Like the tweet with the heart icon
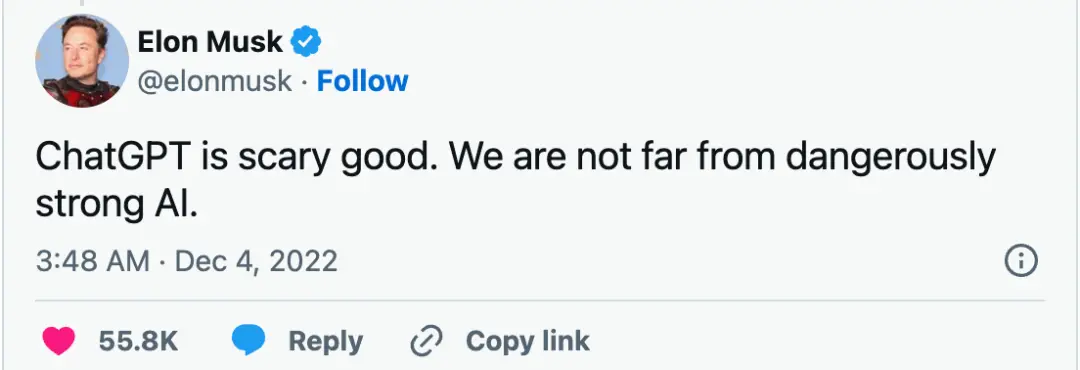Viewport: 1080px width, 370px height. [59, 341]
